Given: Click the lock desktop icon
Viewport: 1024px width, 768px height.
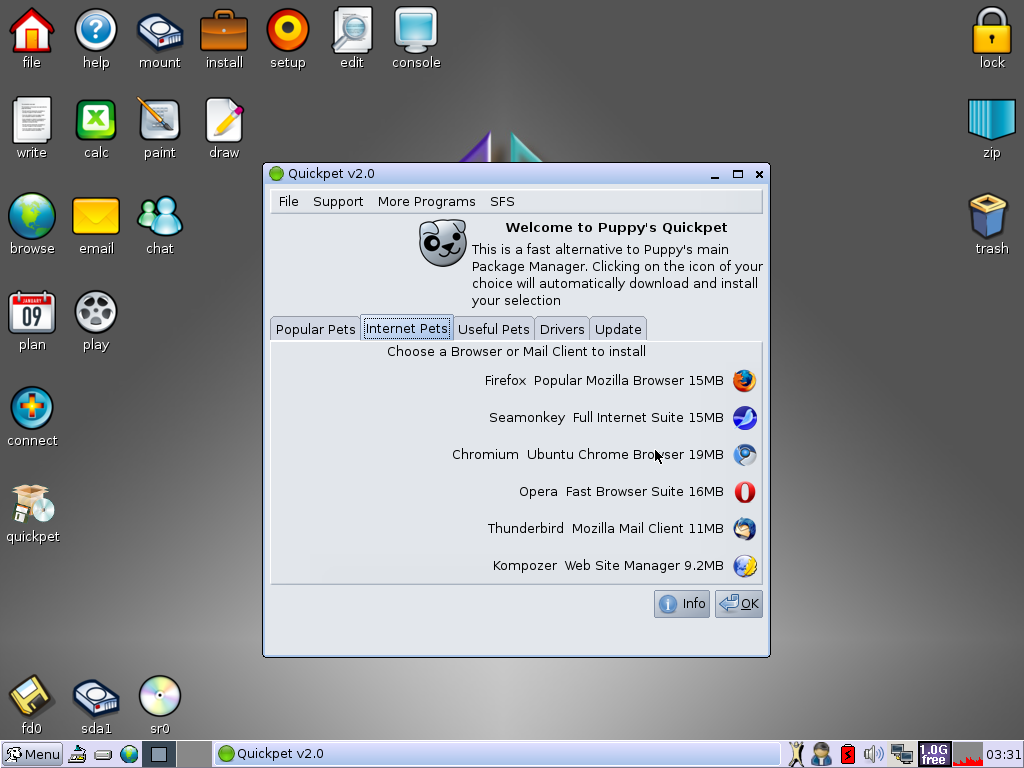Looking at the screenshot, I should [x=991, y=38].
